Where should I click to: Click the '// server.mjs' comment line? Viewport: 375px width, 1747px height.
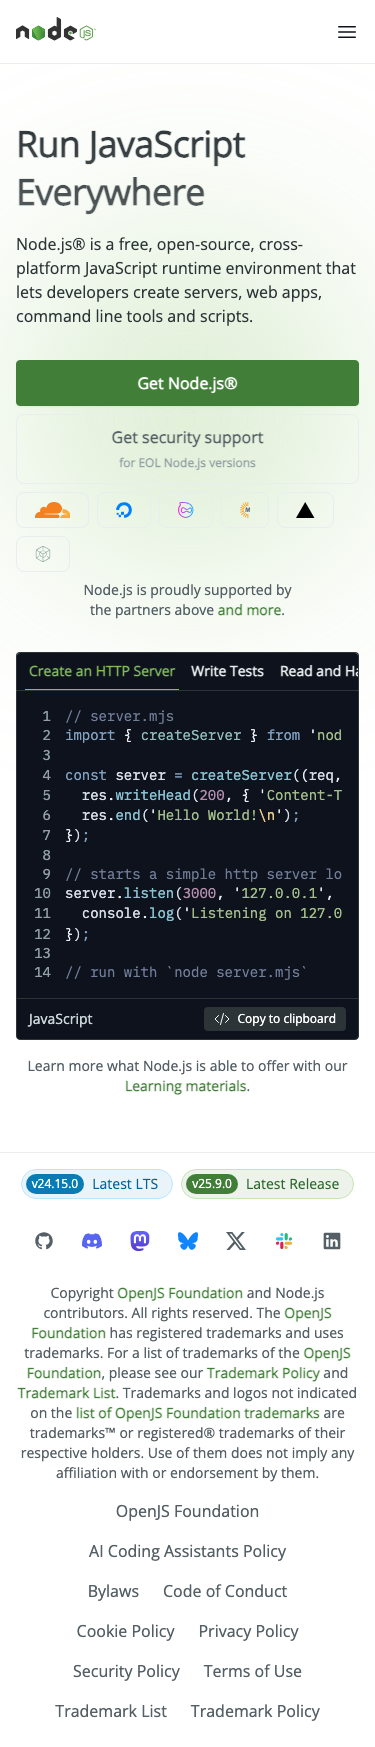tap(119, 716)
